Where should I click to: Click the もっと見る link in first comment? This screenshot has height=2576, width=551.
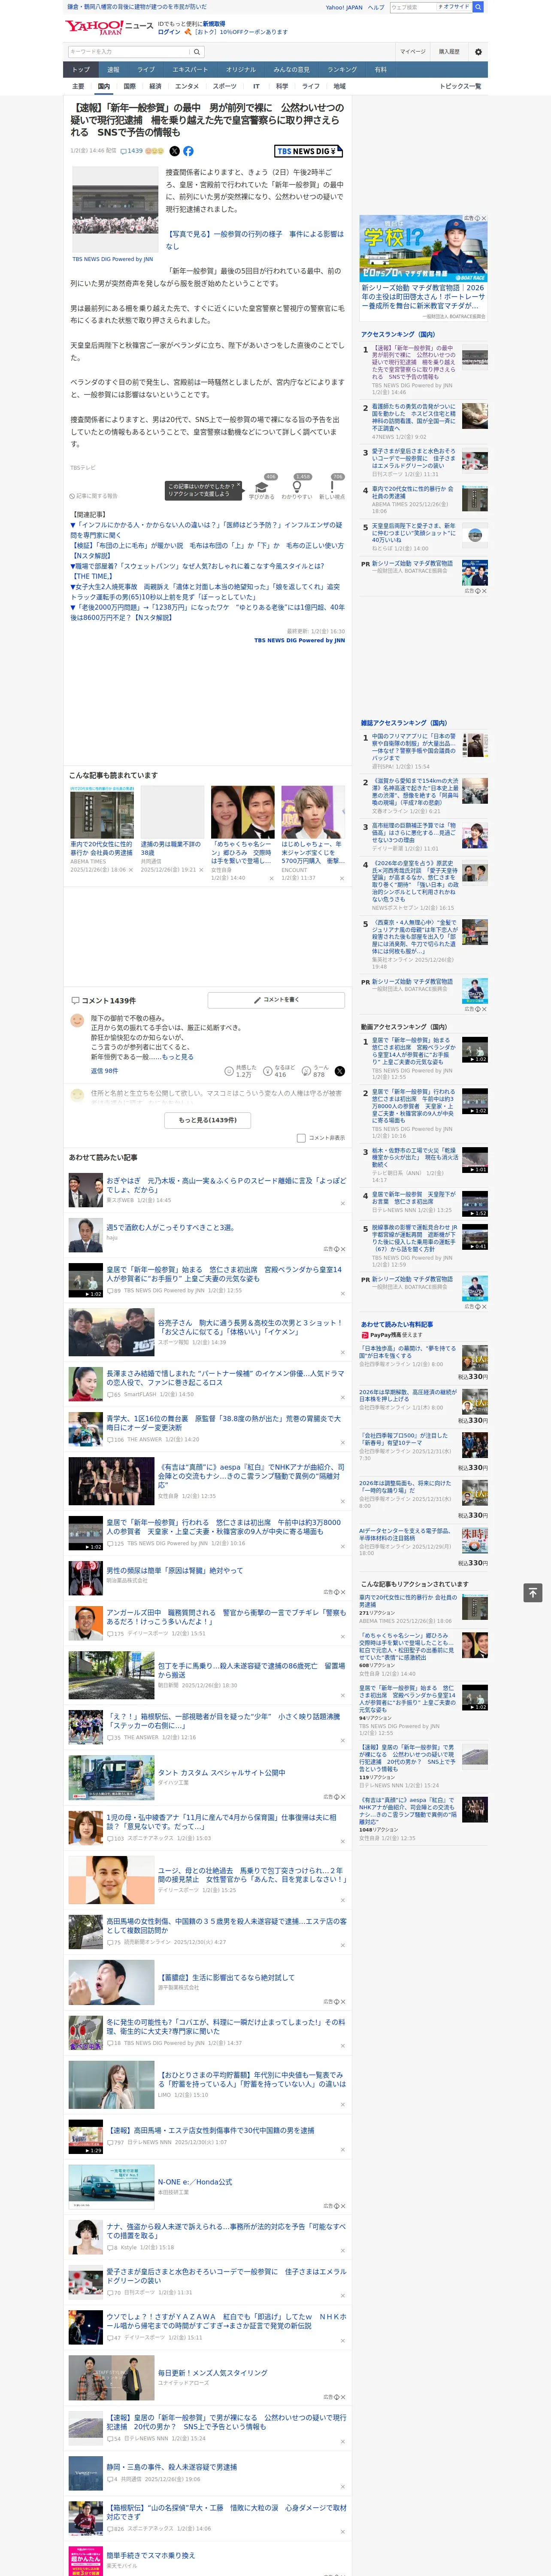click(x=178, y=1056)
